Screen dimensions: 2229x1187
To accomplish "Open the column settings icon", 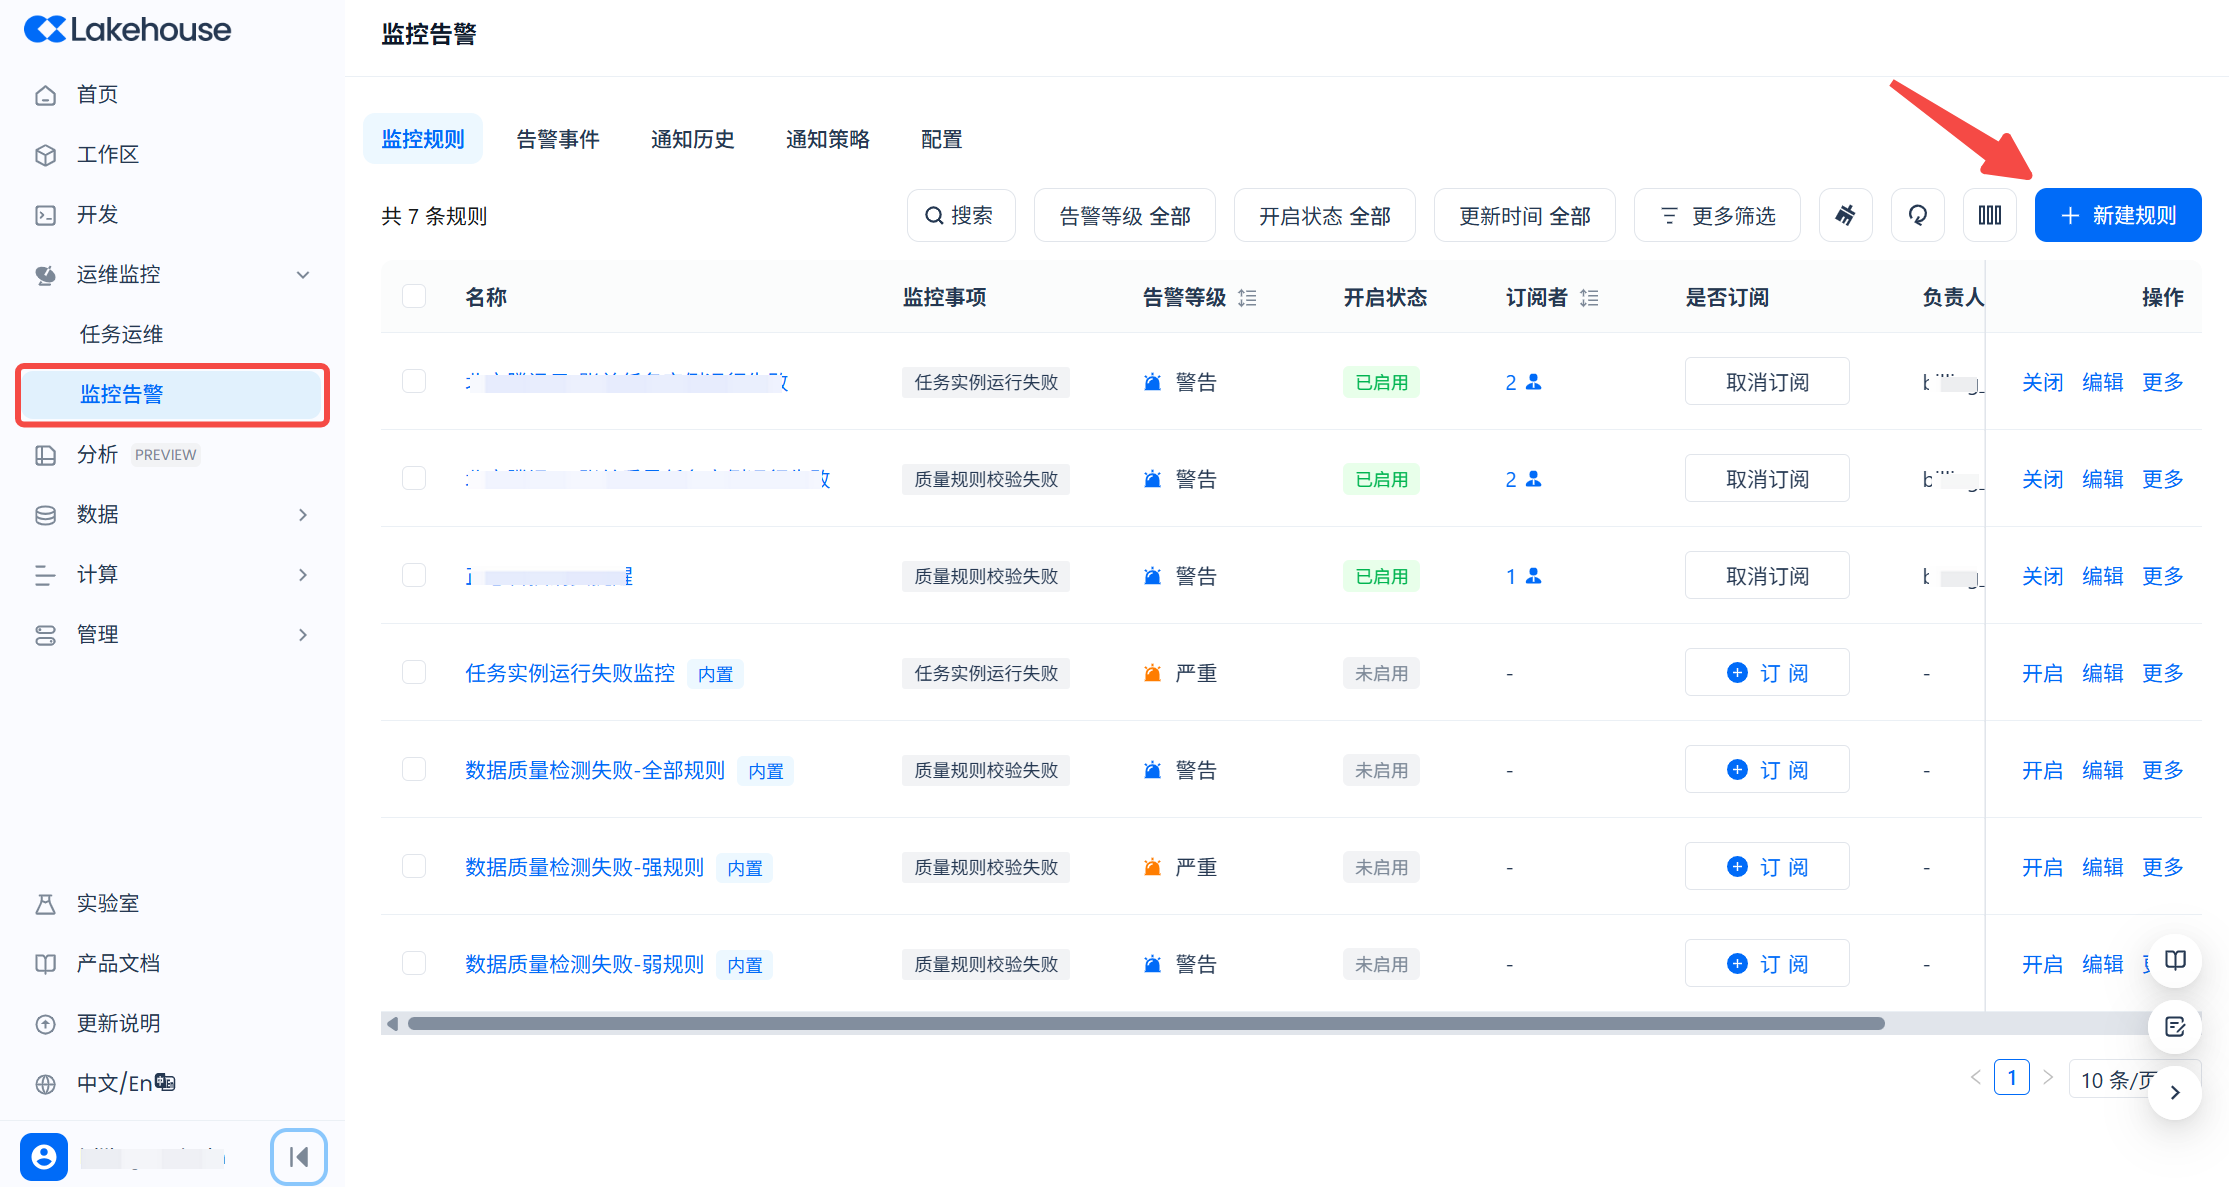I will 1989,215.
